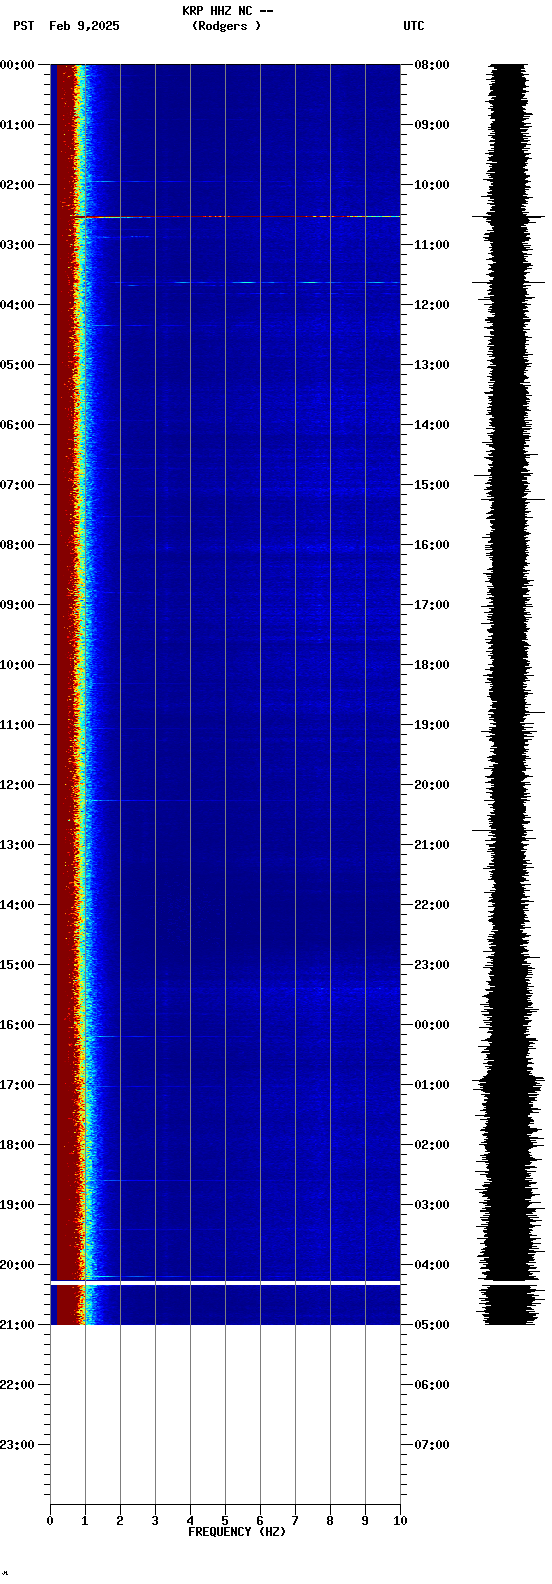Click the frequency axis tick label '3'
Screen dimensions: 552x1584
click(155, 1521)
